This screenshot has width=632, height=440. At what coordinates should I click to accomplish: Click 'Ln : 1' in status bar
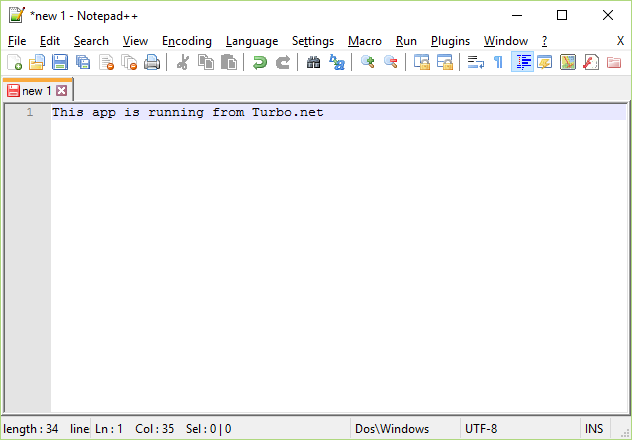coord(109,429)
